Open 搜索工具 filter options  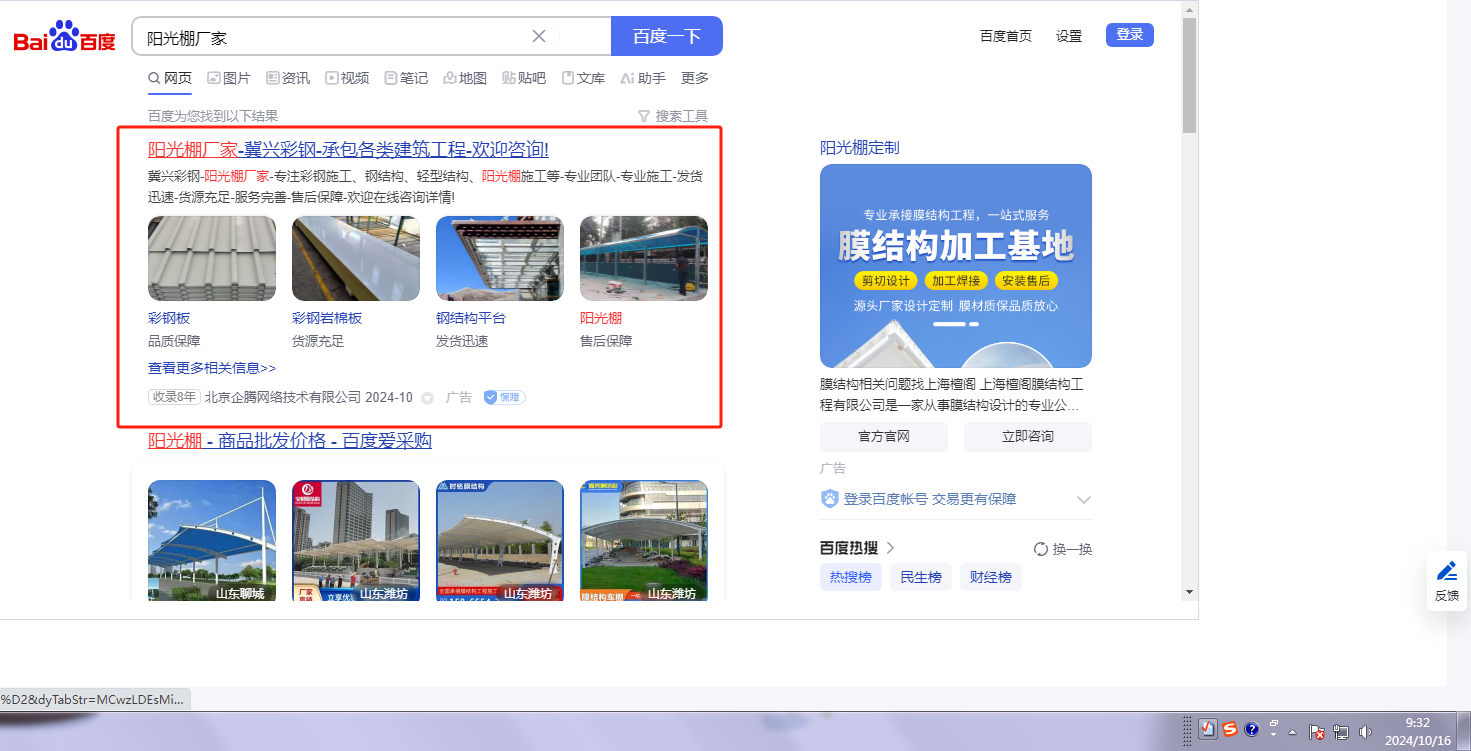point(673,116)
